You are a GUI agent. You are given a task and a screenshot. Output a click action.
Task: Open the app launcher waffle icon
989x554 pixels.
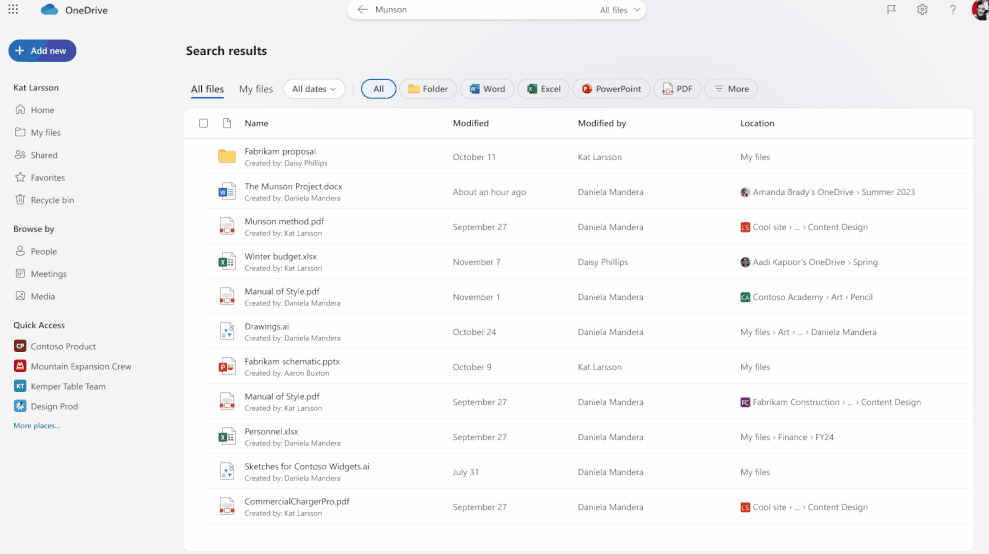[13, 9]
